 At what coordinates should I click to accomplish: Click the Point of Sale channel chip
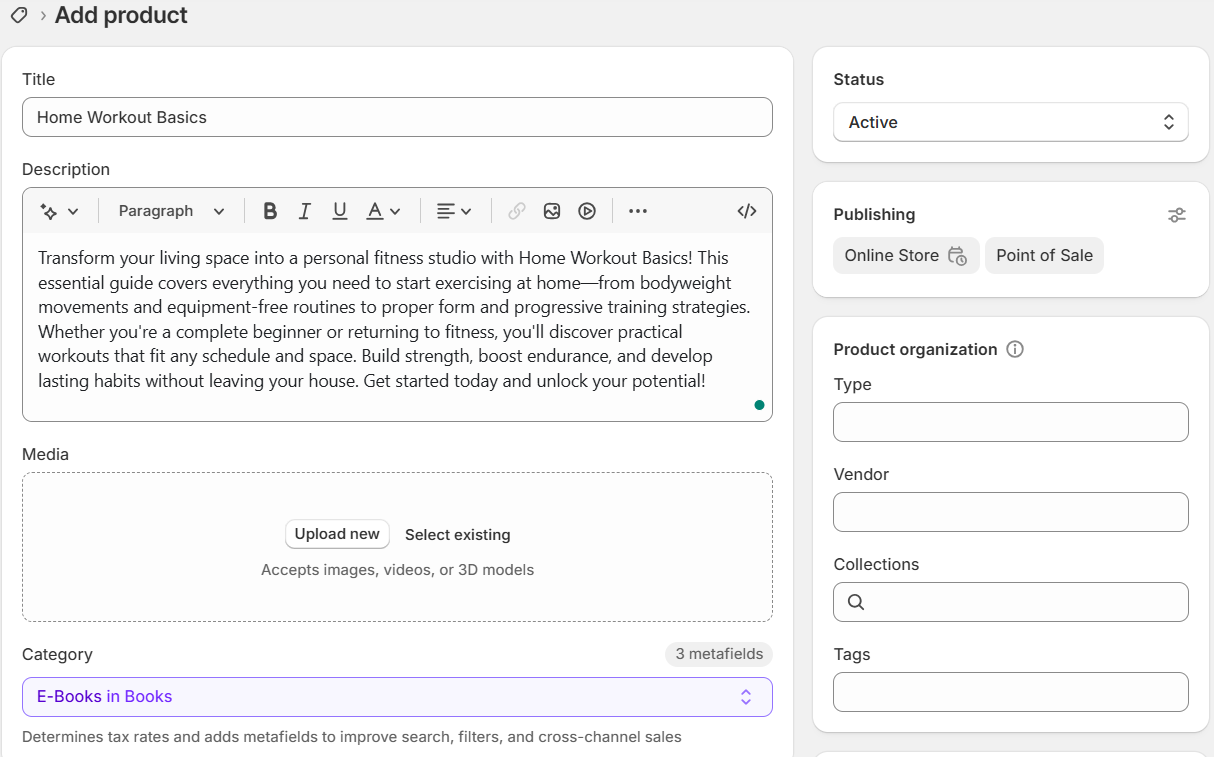click(x=1044, y=255)
